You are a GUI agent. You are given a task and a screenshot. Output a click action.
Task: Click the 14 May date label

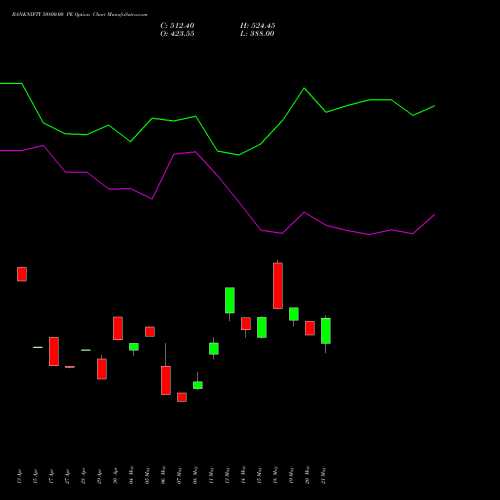tap(243, 475)
